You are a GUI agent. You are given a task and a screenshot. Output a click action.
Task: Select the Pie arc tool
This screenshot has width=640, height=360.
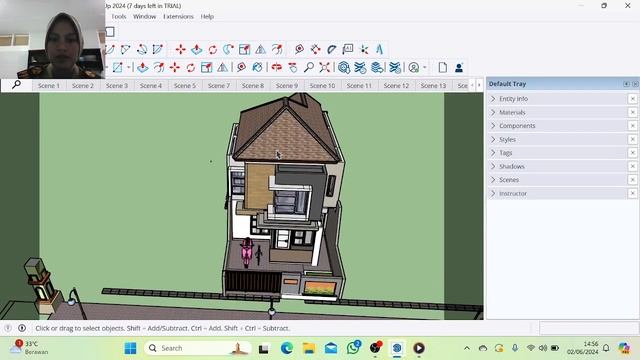coord(158,50)
